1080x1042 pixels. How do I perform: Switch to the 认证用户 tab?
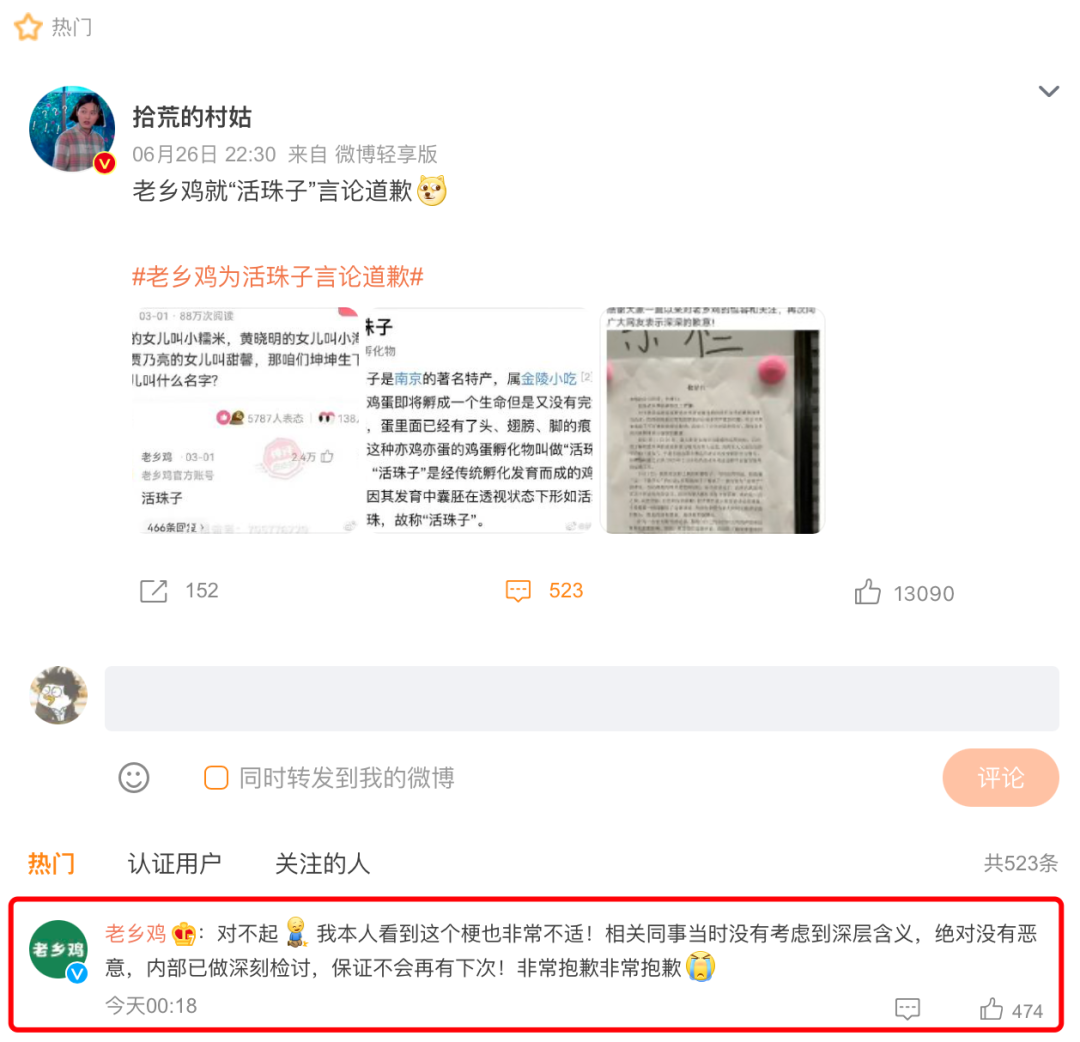(175, 864)
